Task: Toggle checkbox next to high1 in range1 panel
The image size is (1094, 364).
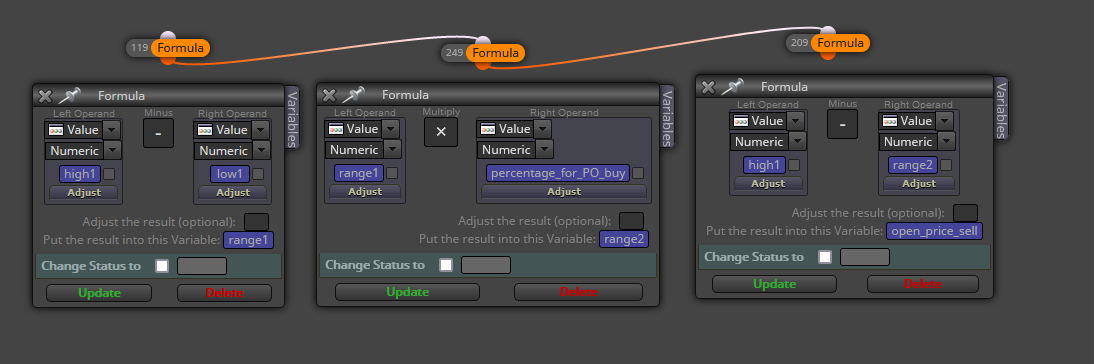Action: pos(110,174)
